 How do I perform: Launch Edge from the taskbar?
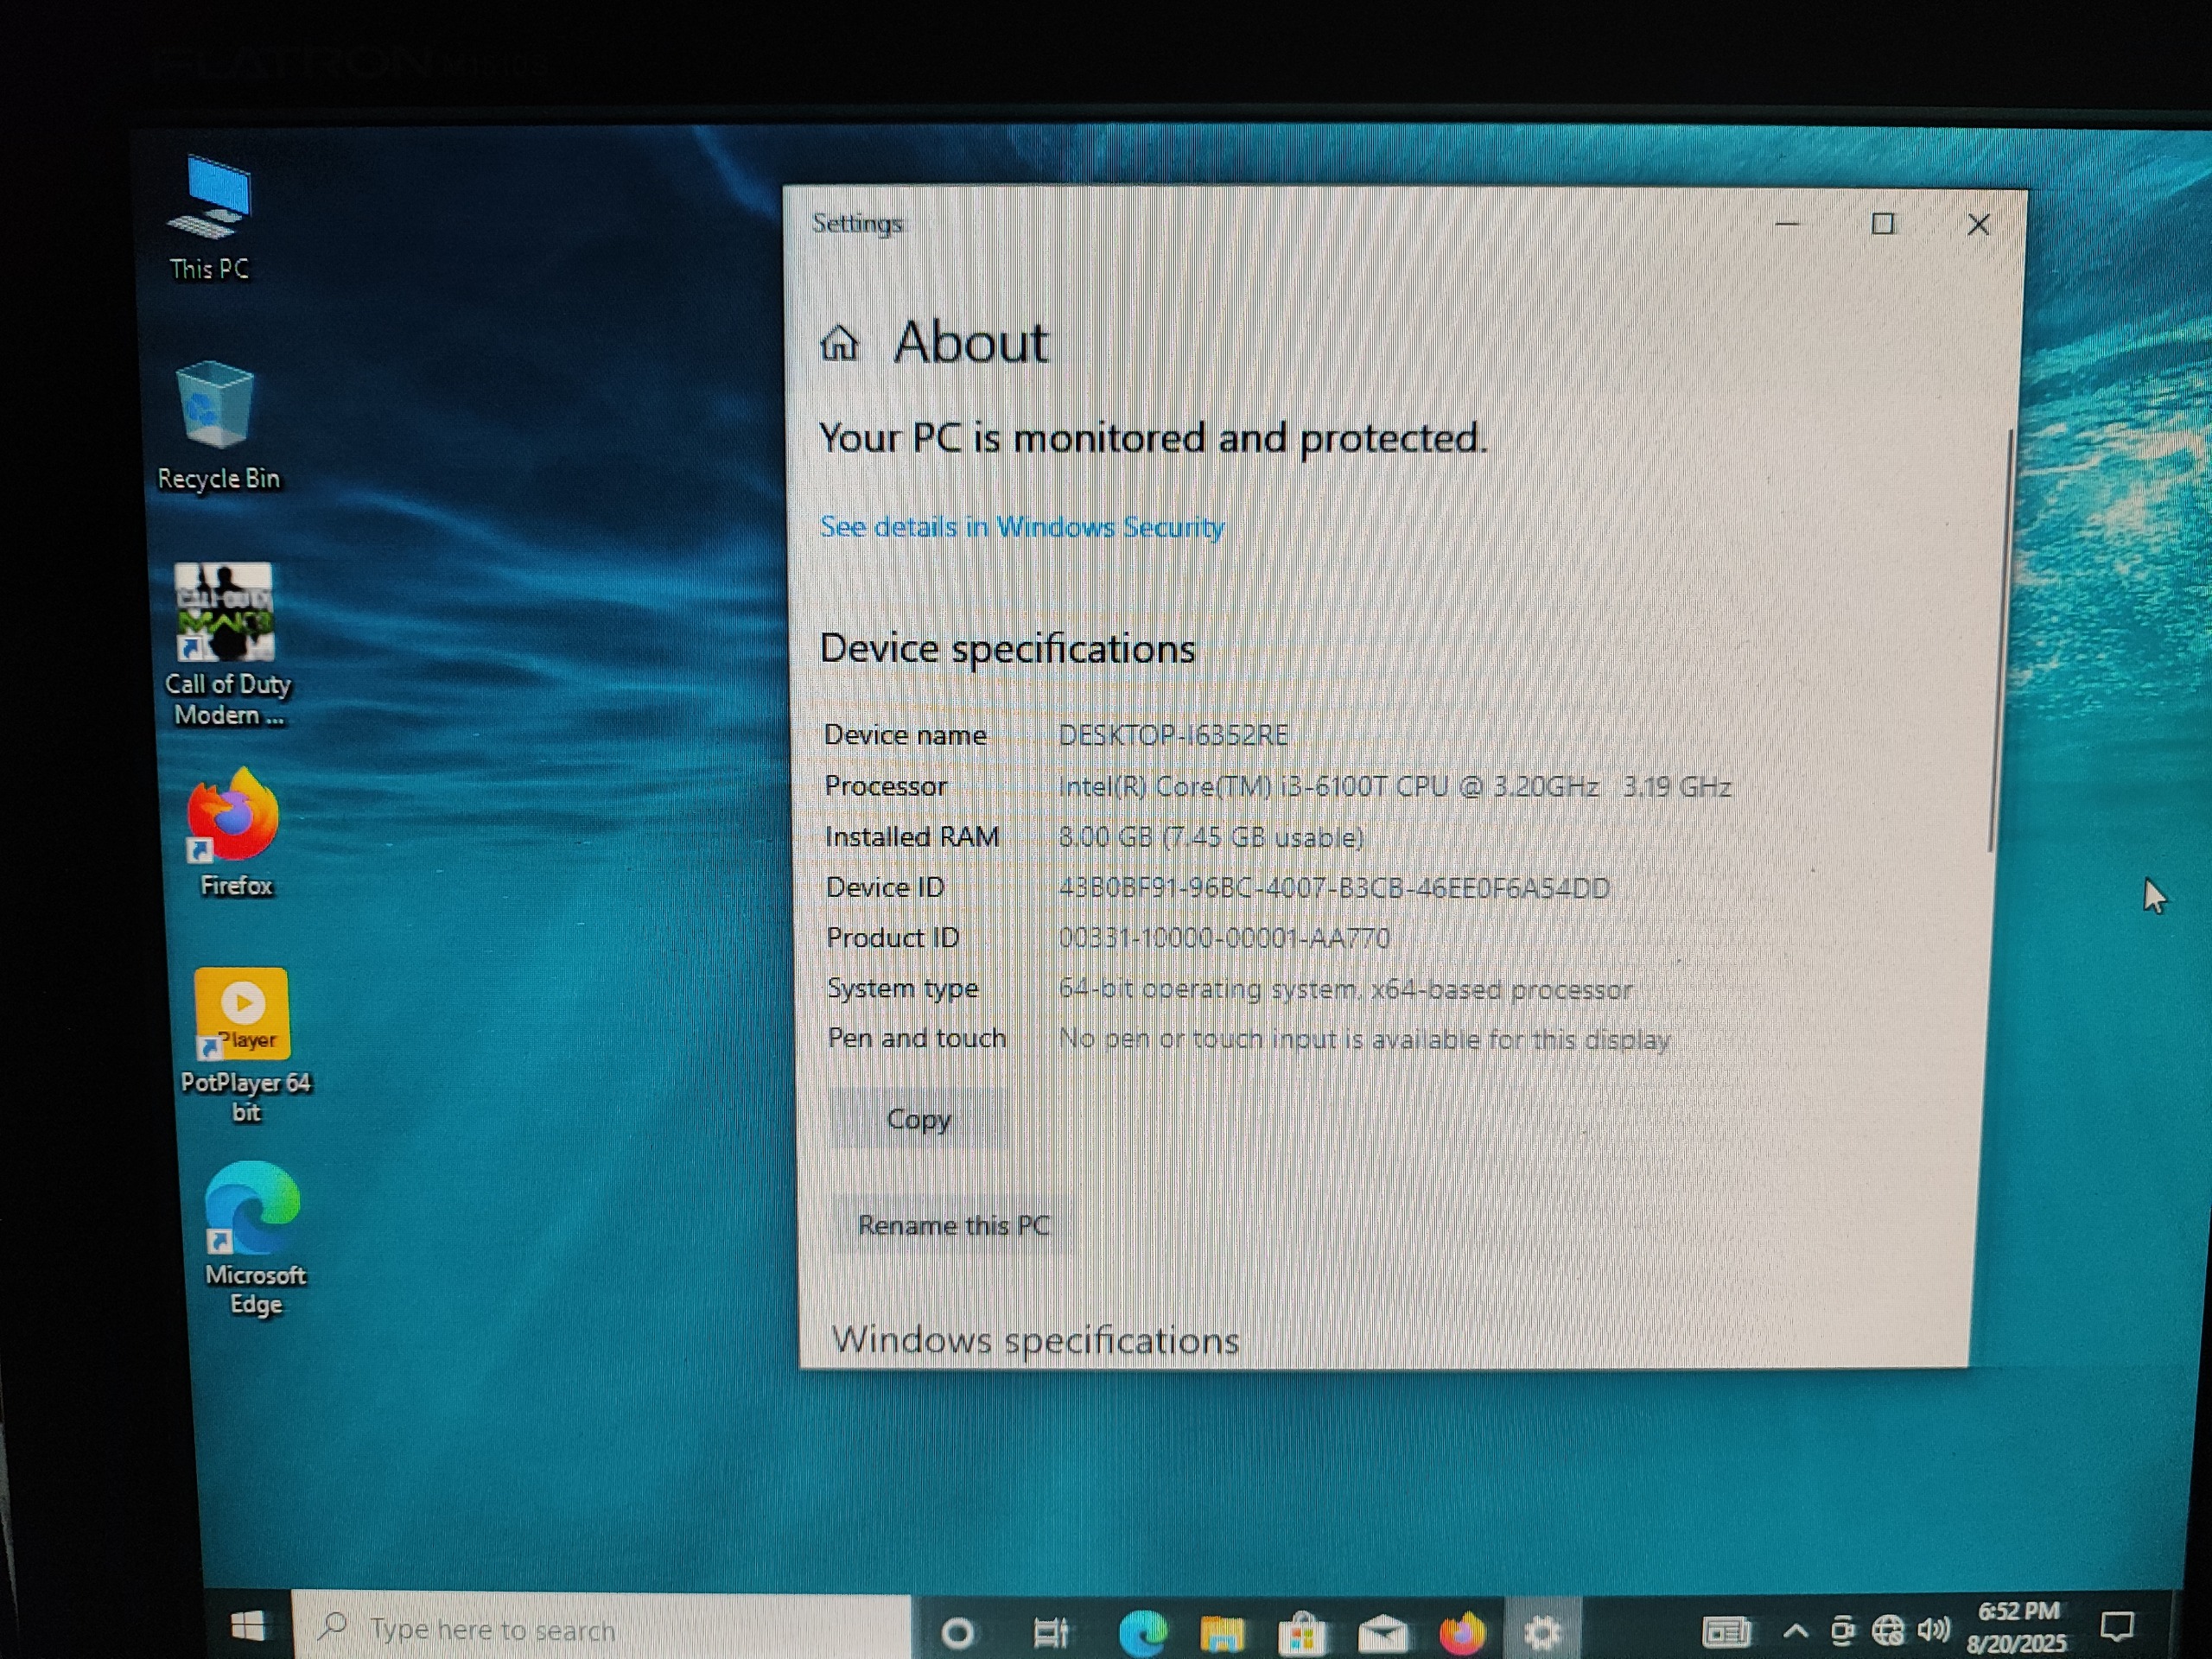click(x=1142, y=1633)
